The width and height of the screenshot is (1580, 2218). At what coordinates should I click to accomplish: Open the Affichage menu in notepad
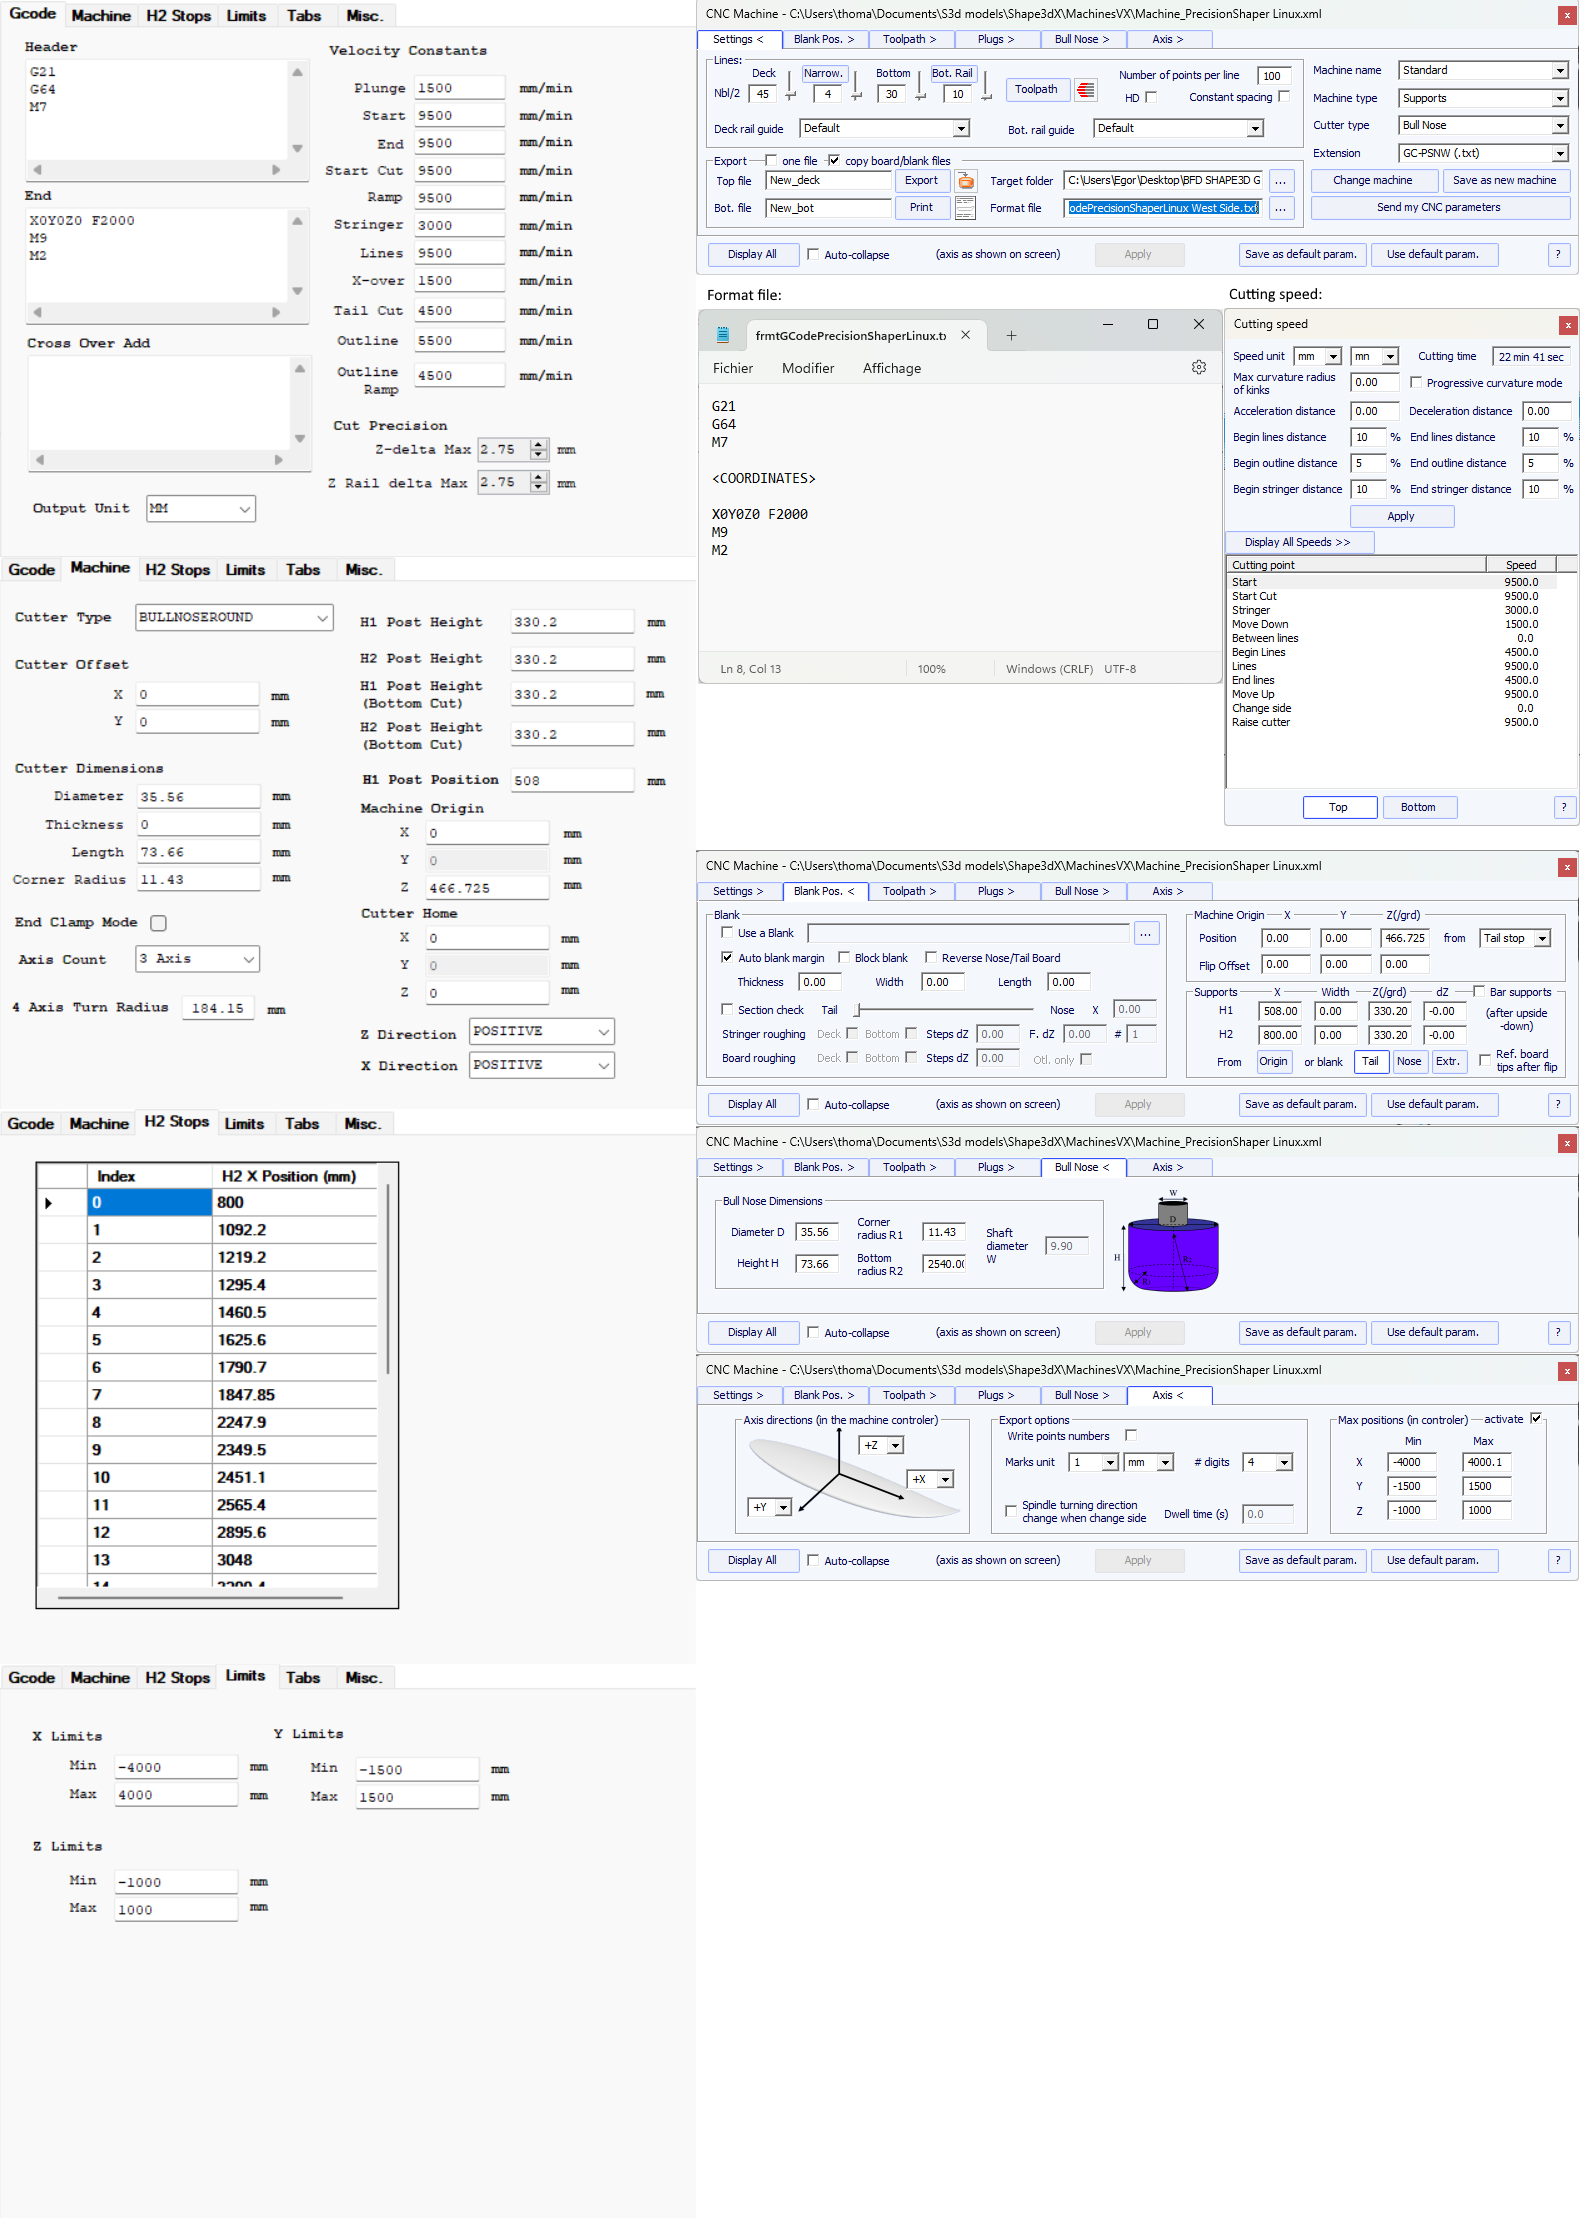[892, 368]
